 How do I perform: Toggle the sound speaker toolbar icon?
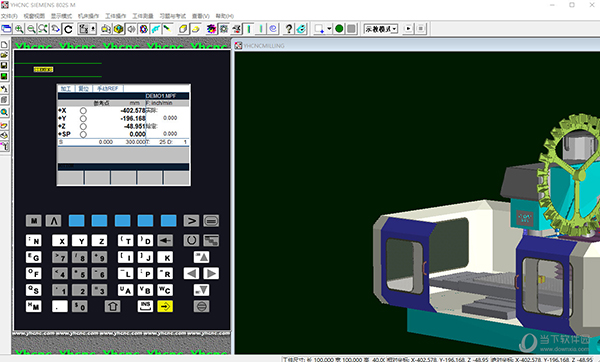[131, 29]
